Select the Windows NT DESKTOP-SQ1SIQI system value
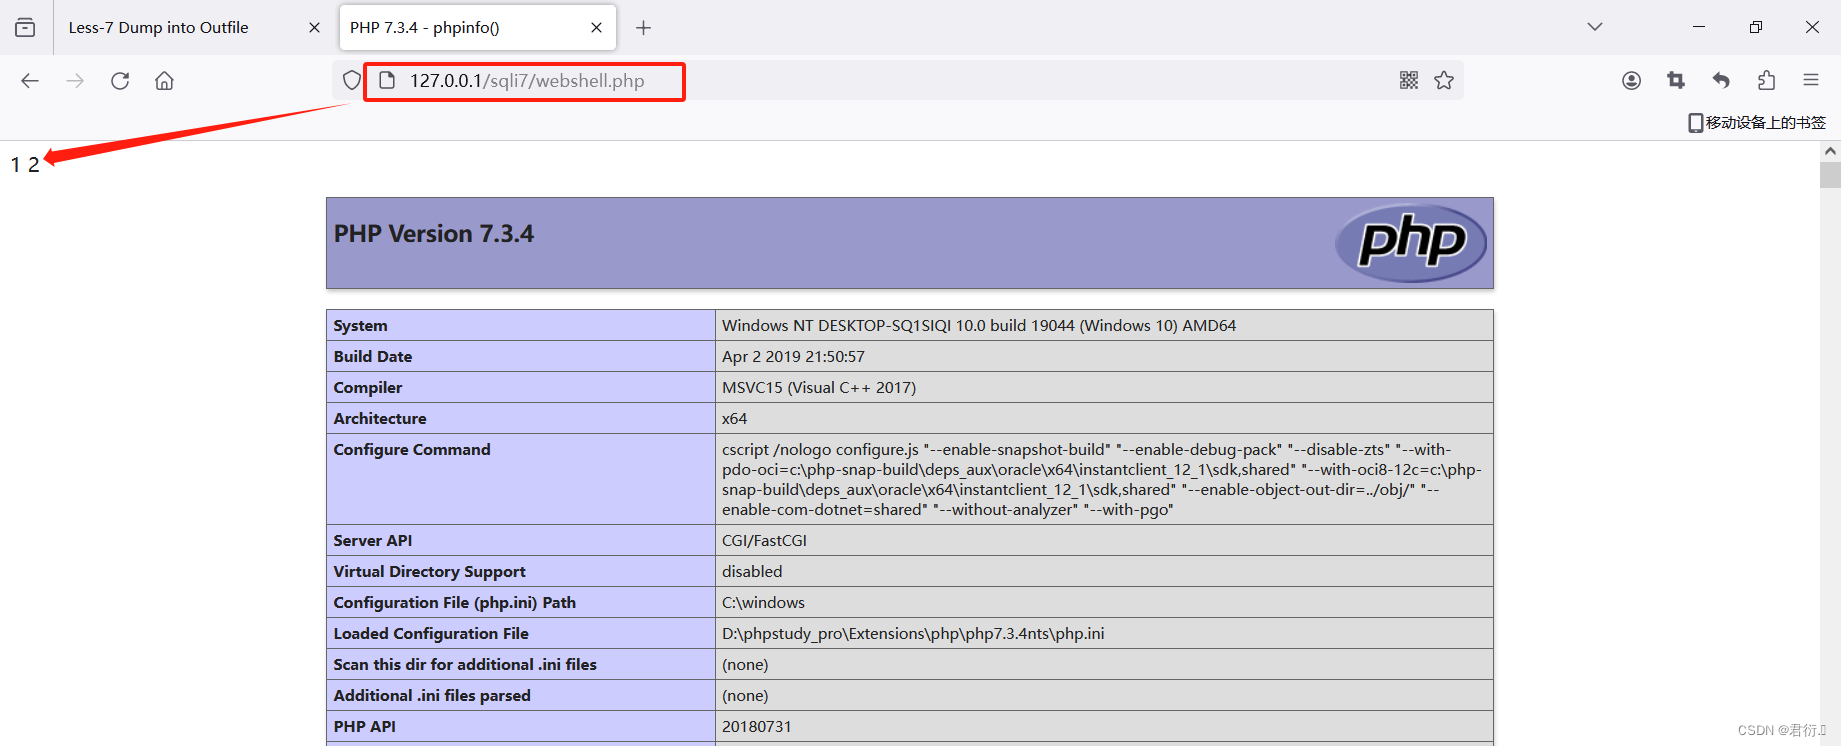1841x746 pixels. click(979, 326)
